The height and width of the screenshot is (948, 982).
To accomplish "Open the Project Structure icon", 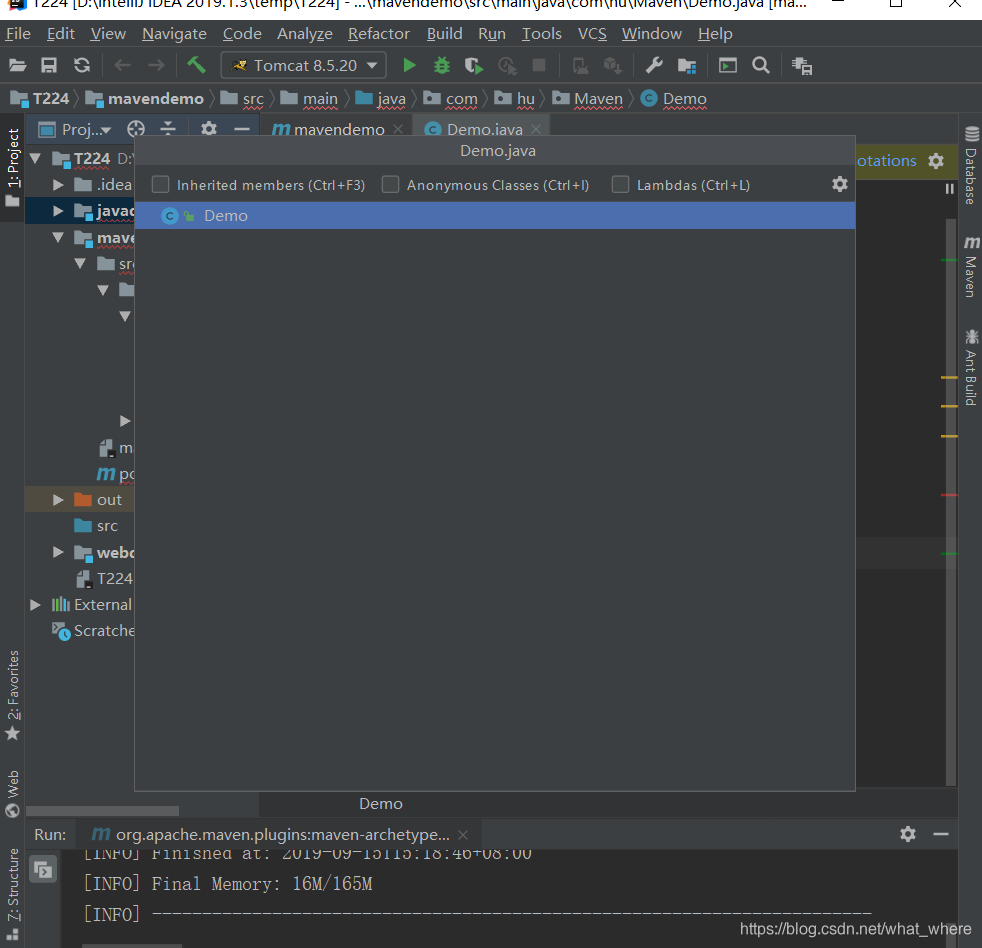I will point(687,65).
